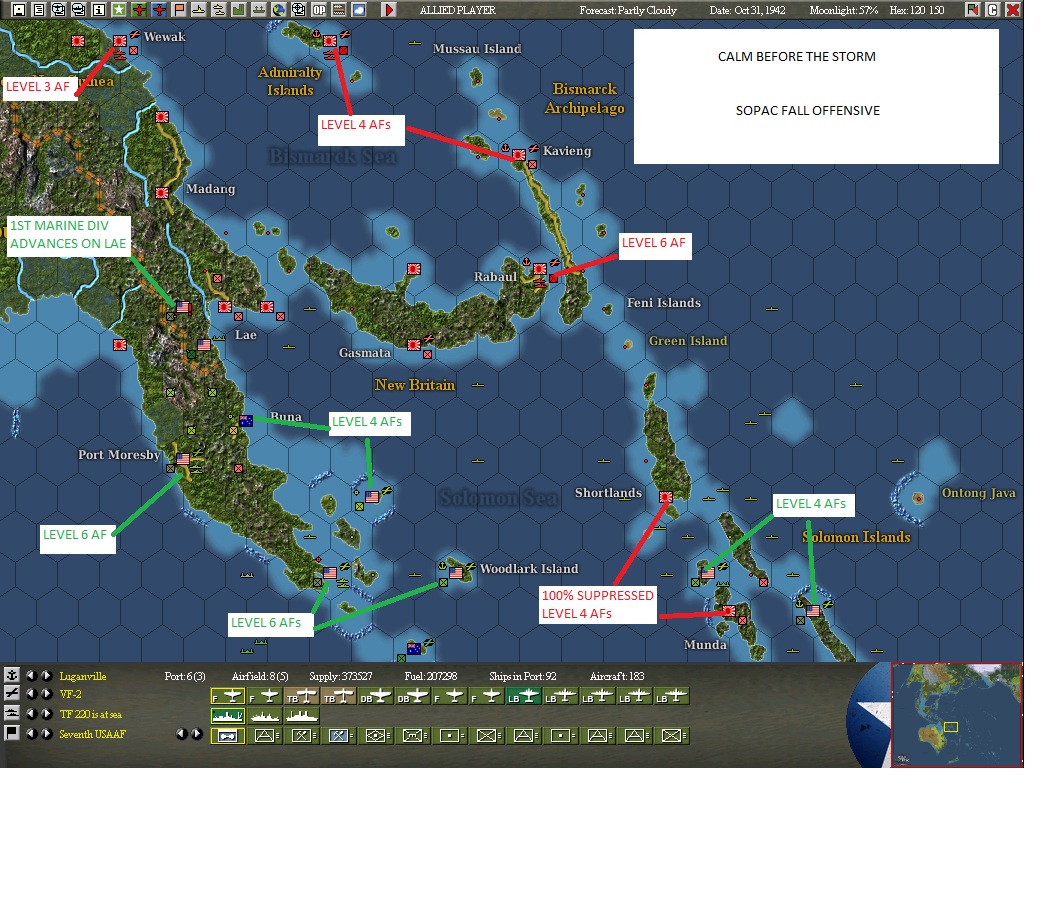Click the 'Supply: 373527' value
The width and height of the screenshot is (1061, 898).
340,676
